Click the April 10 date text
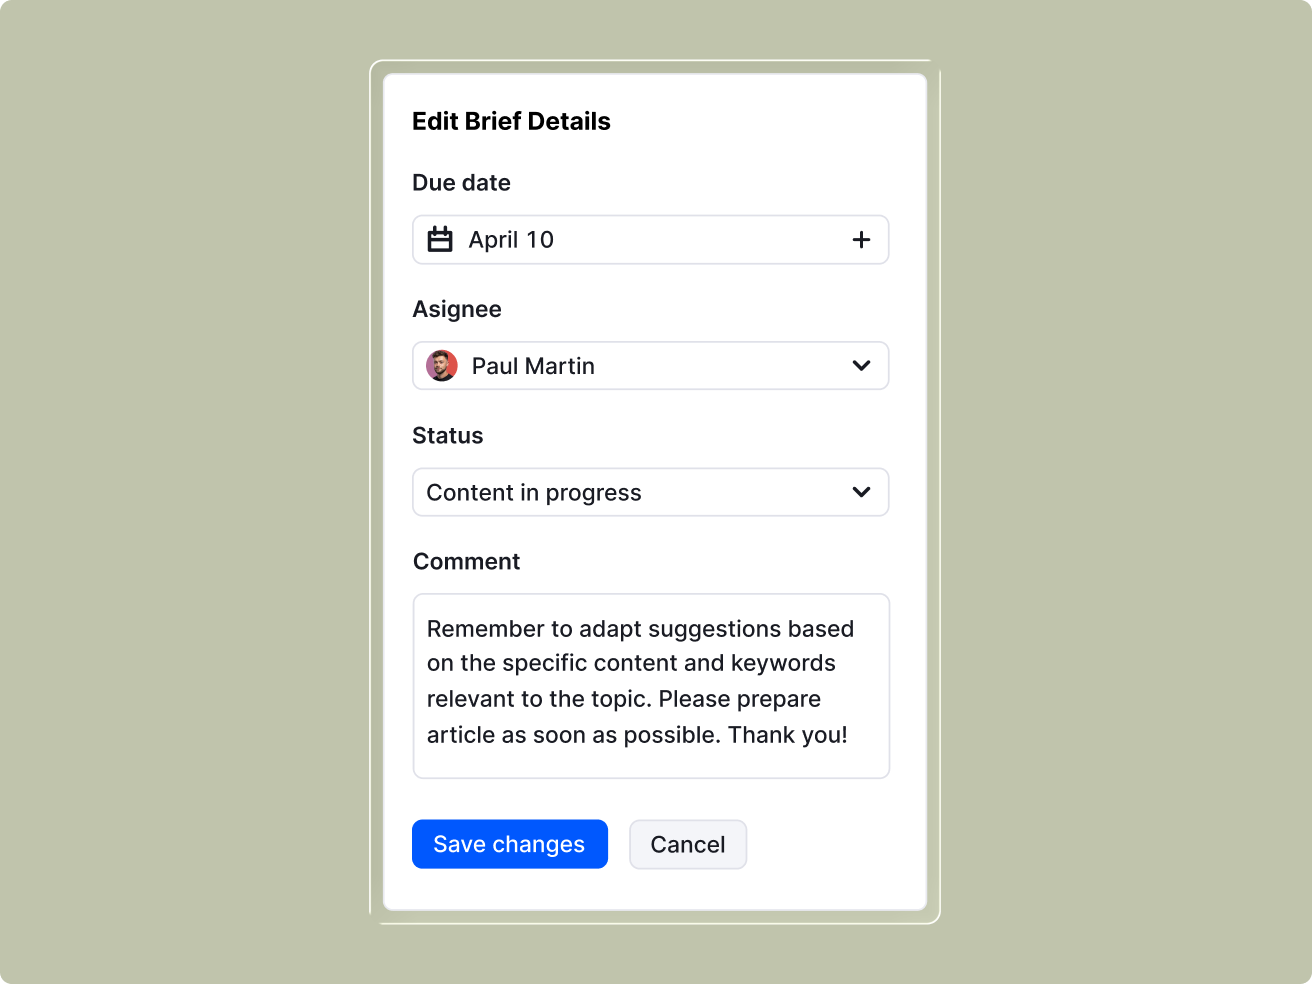The image size is (1312, 984). point(511,240)
